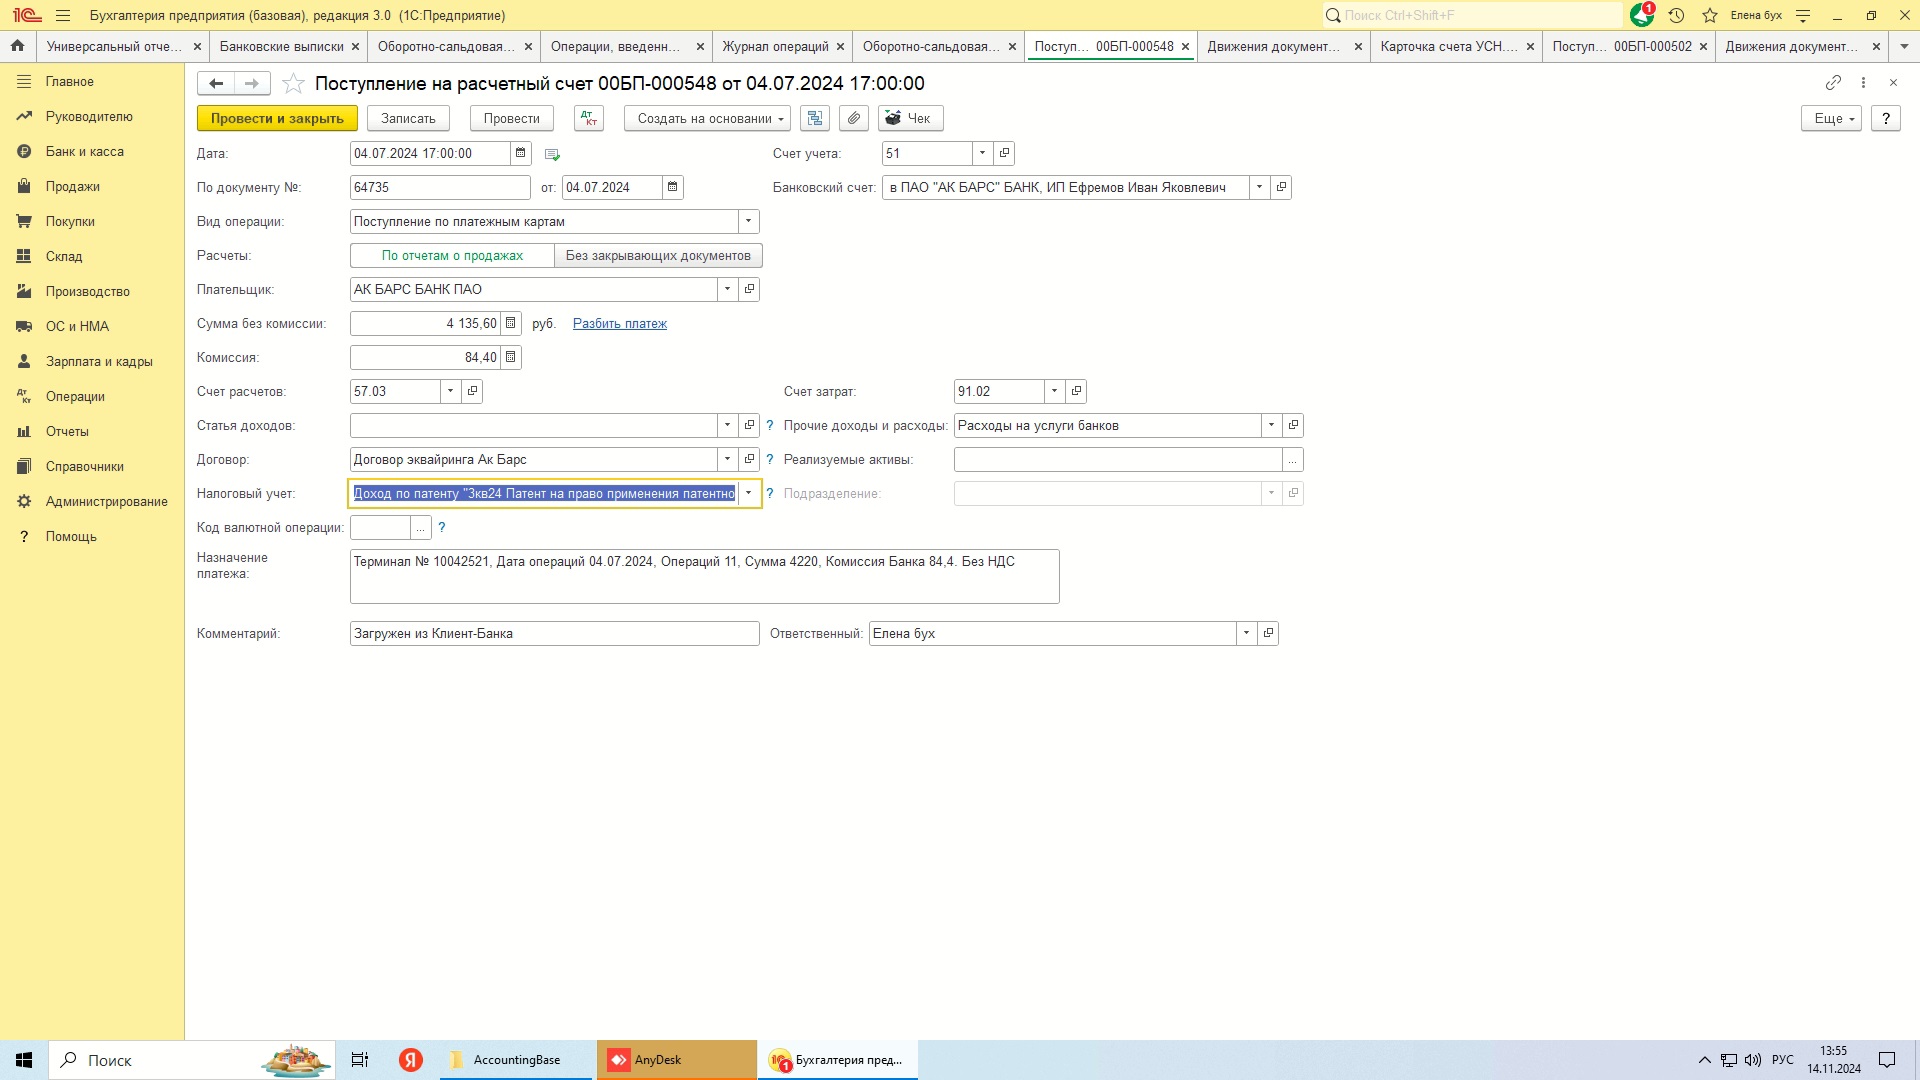The width and height of the screenshot is (1920, 1080).
Task: Open calendar picker for Дата field
Action: 520,153
